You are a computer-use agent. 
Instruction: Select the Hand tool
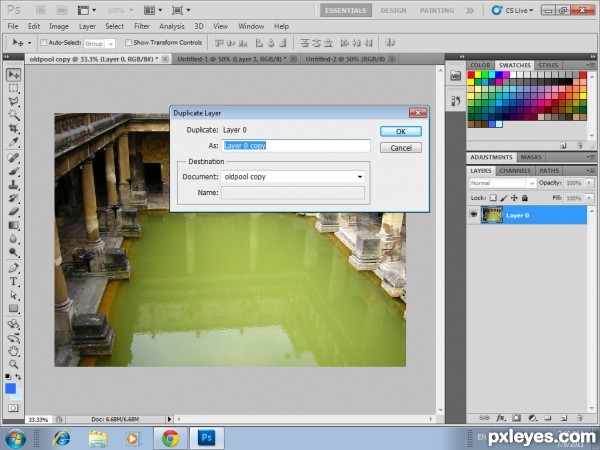pos(13,351)
